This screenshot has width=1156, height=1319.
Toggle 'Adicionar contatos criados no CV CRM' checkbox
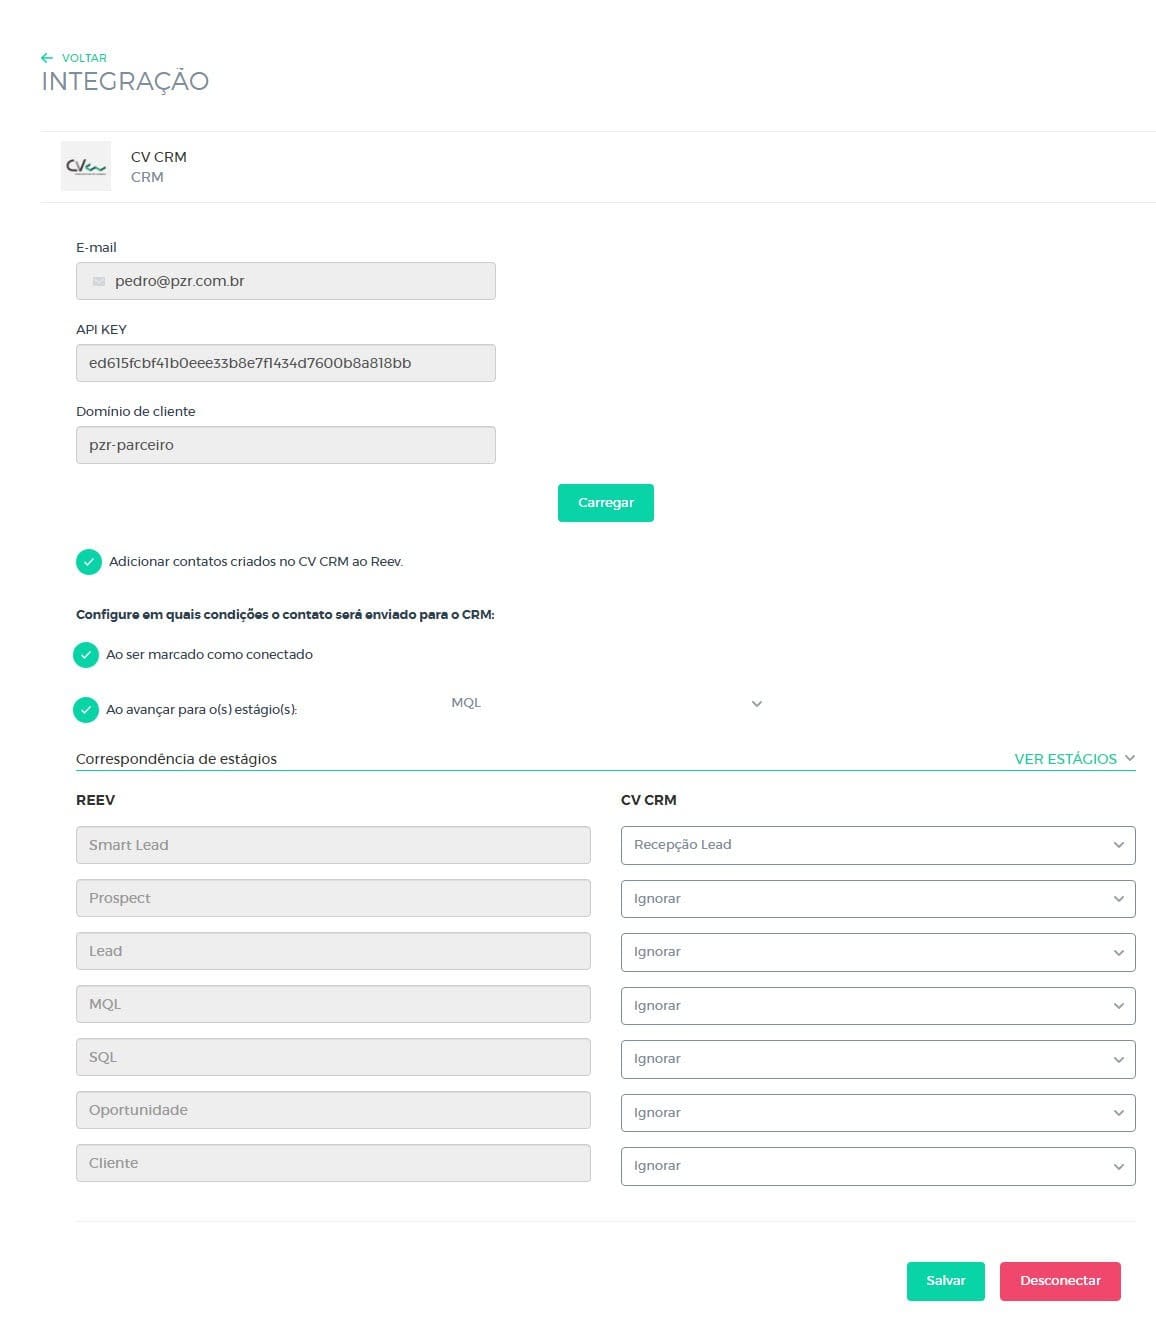tap(89, 562)
